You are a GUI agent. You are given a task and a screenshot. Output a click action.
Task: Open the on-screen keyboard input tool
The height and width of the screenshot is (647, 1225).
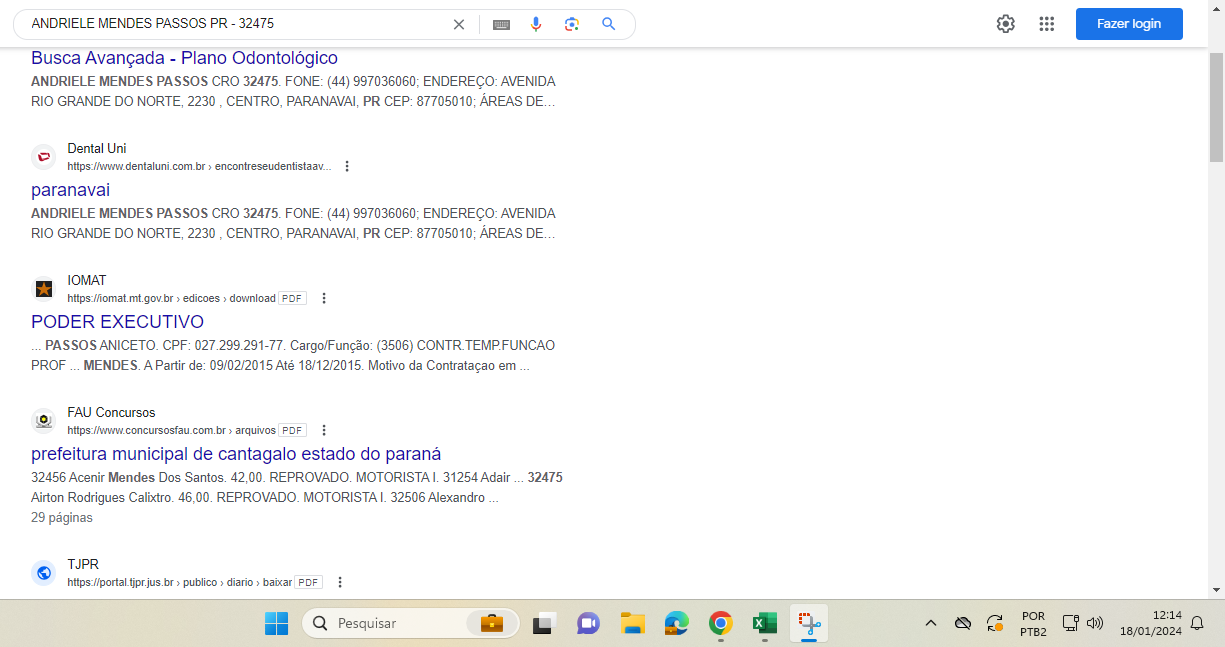[x=501, y=24]
